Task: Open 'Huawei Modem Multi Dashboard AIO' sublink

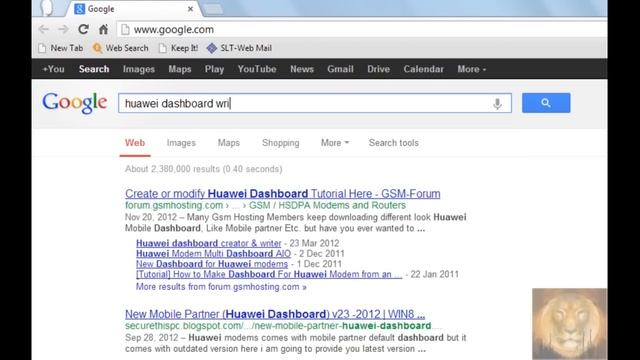Action: (x=213, y=253)
